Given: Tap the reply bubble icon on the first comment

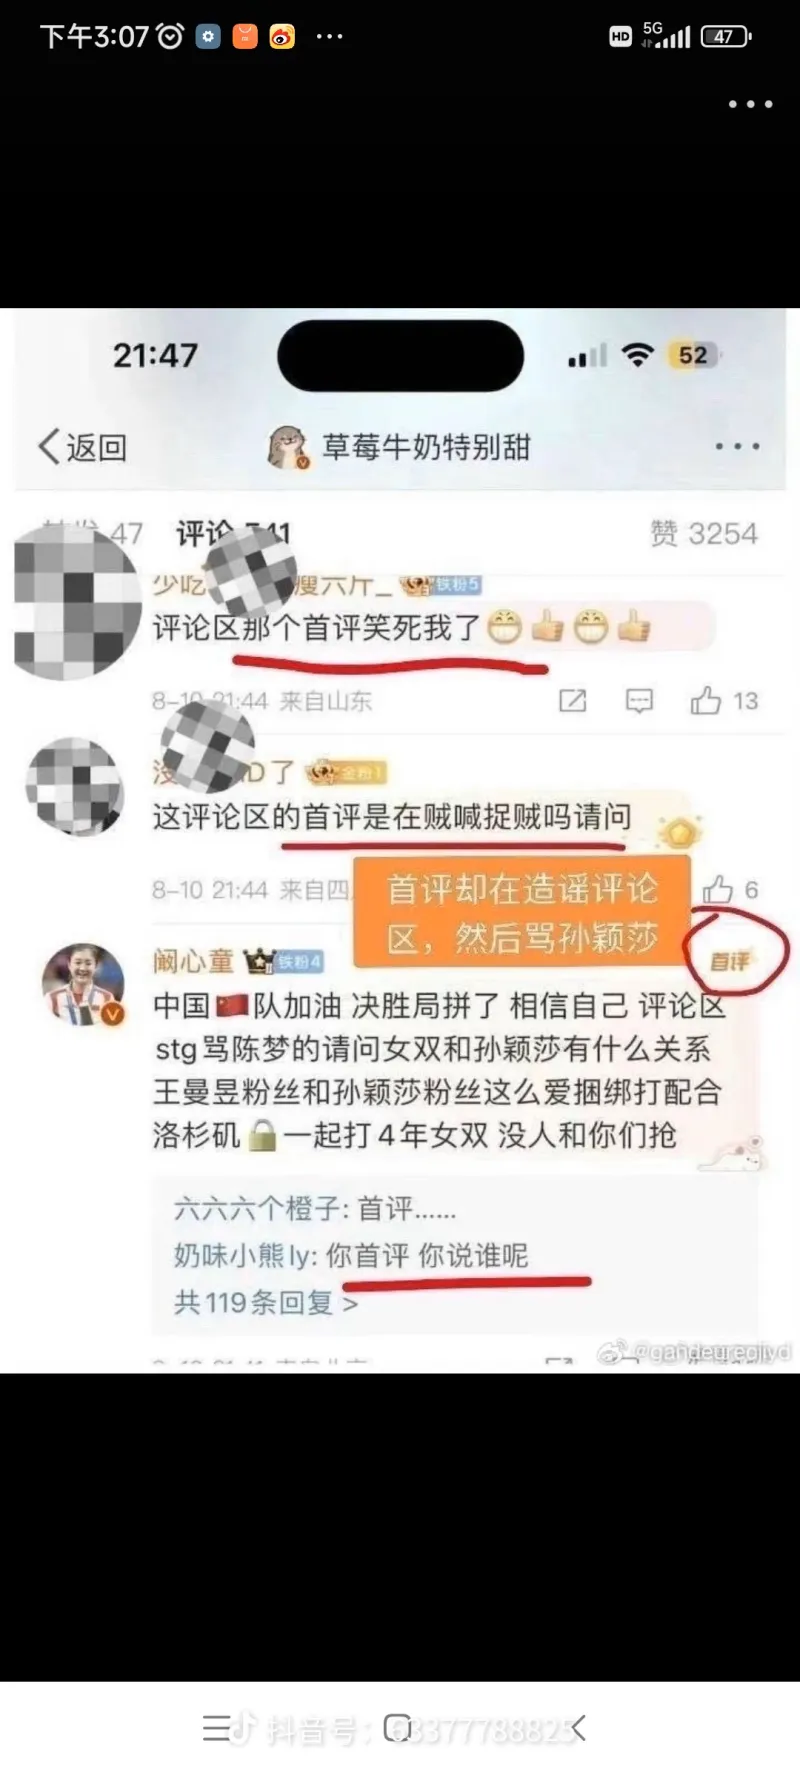Looking at the screenshot, I should (639, 701).
